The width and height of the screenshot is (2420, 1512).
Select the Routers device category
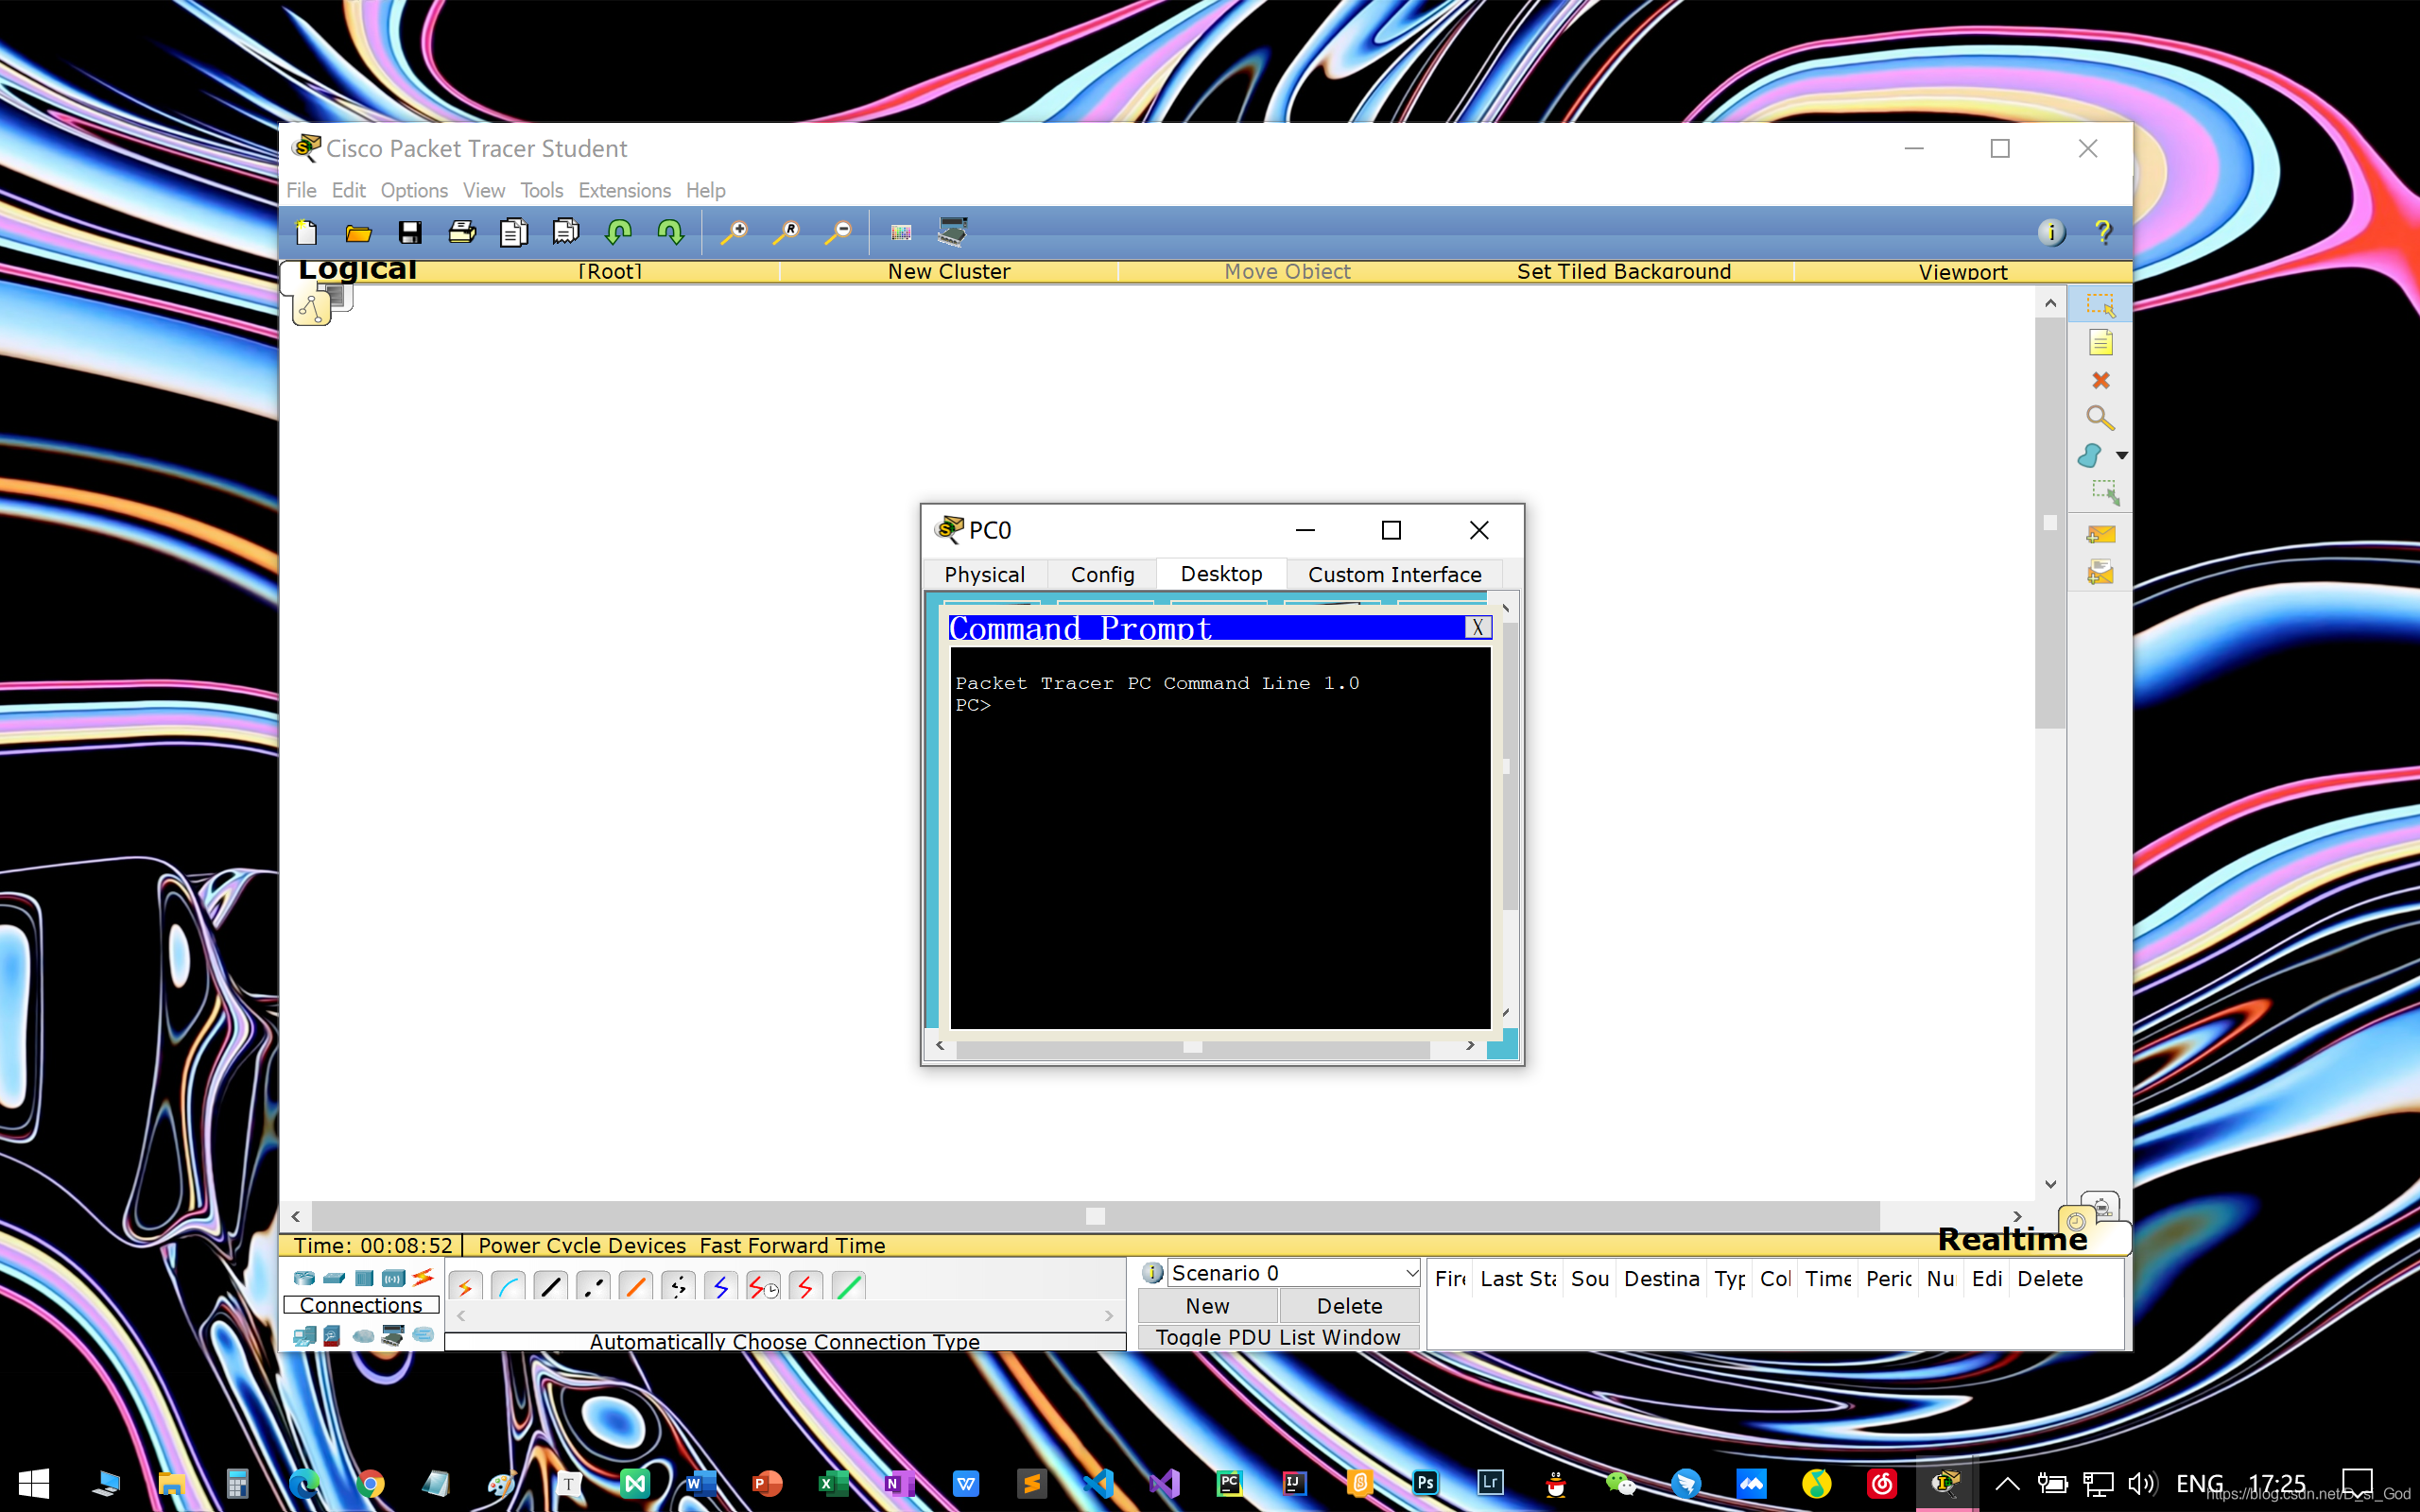(304, 1278)
